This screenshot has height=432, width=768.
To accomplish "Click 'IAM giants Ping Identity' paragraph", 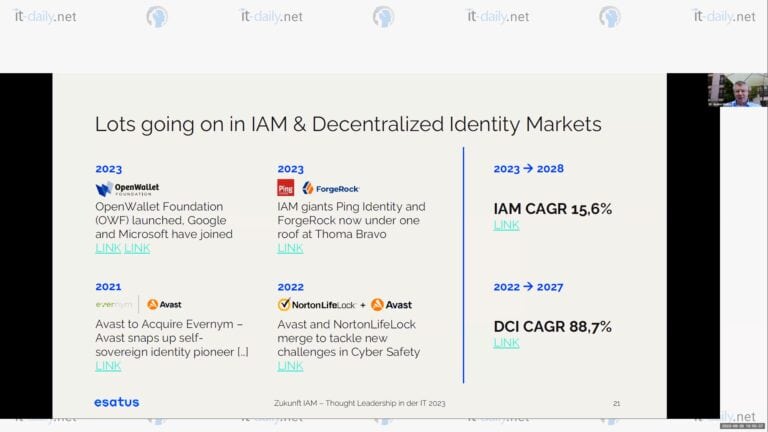I will pos(351,220).
